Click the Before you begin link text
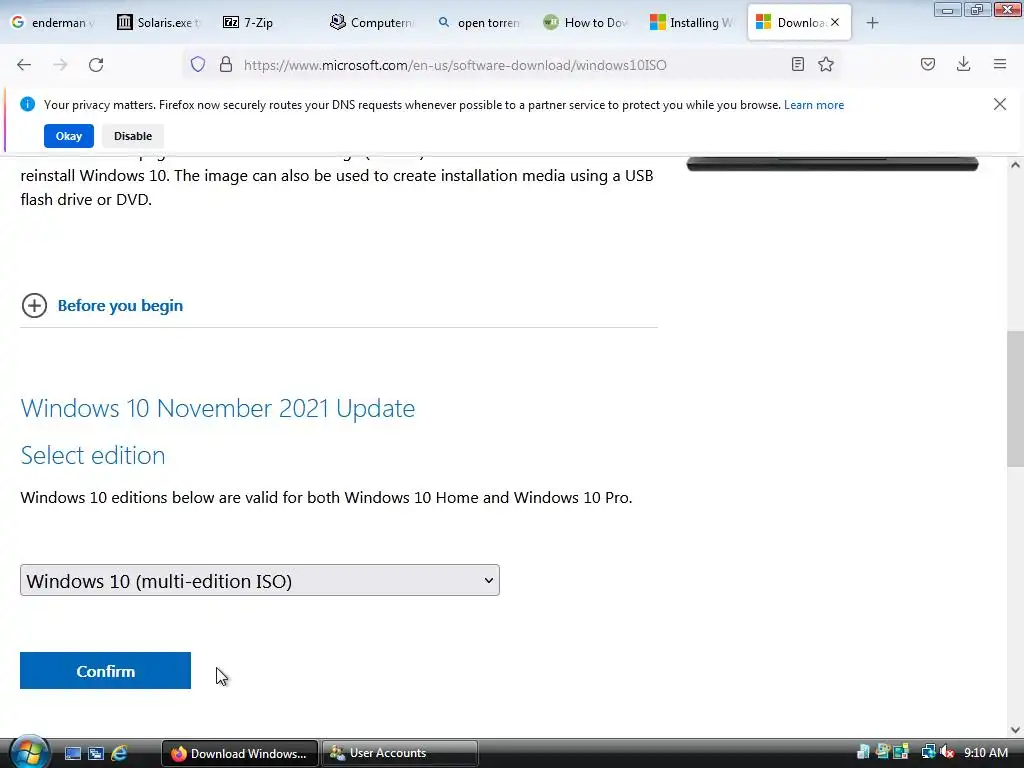This screenshot has height=768, width=1024. click(120, 306)
